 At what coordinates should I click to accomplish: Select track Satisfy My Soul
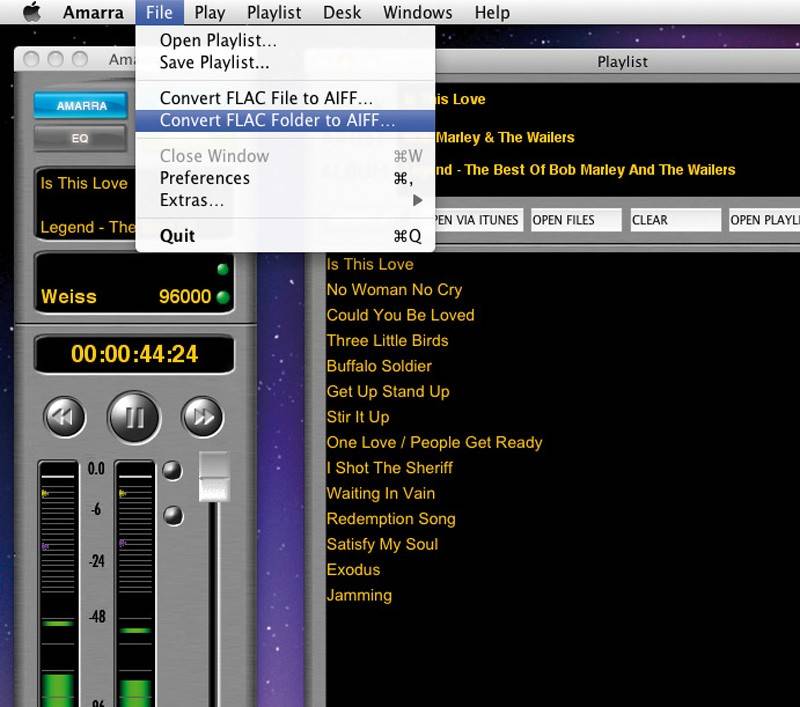click(382, 544)
